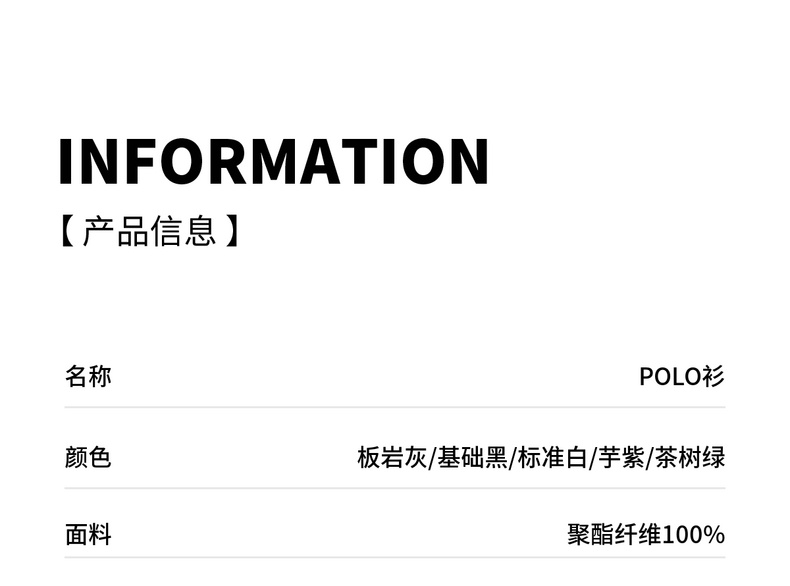Click the 聚酯纤维 fabric text
Screen dimensions: 790x586
pos(614,535)
